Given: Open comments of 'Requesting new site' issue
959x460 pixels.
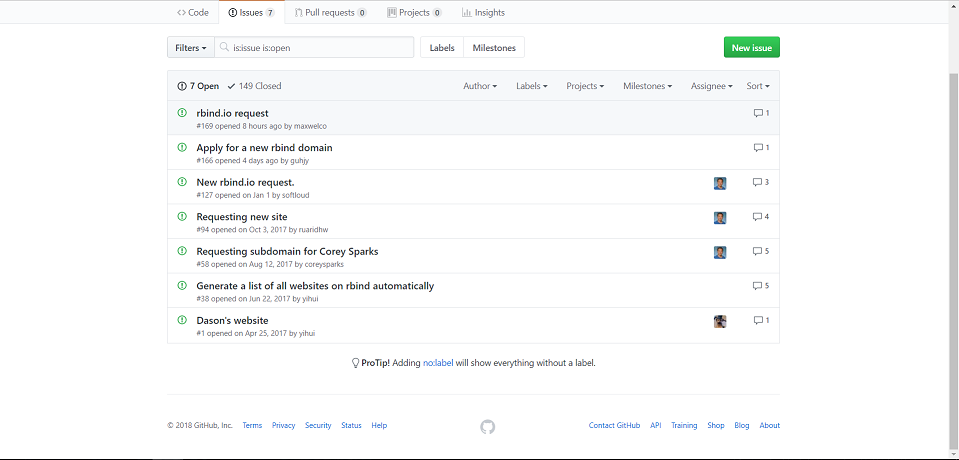Looking at the screenshot, I should pos(761,217).
